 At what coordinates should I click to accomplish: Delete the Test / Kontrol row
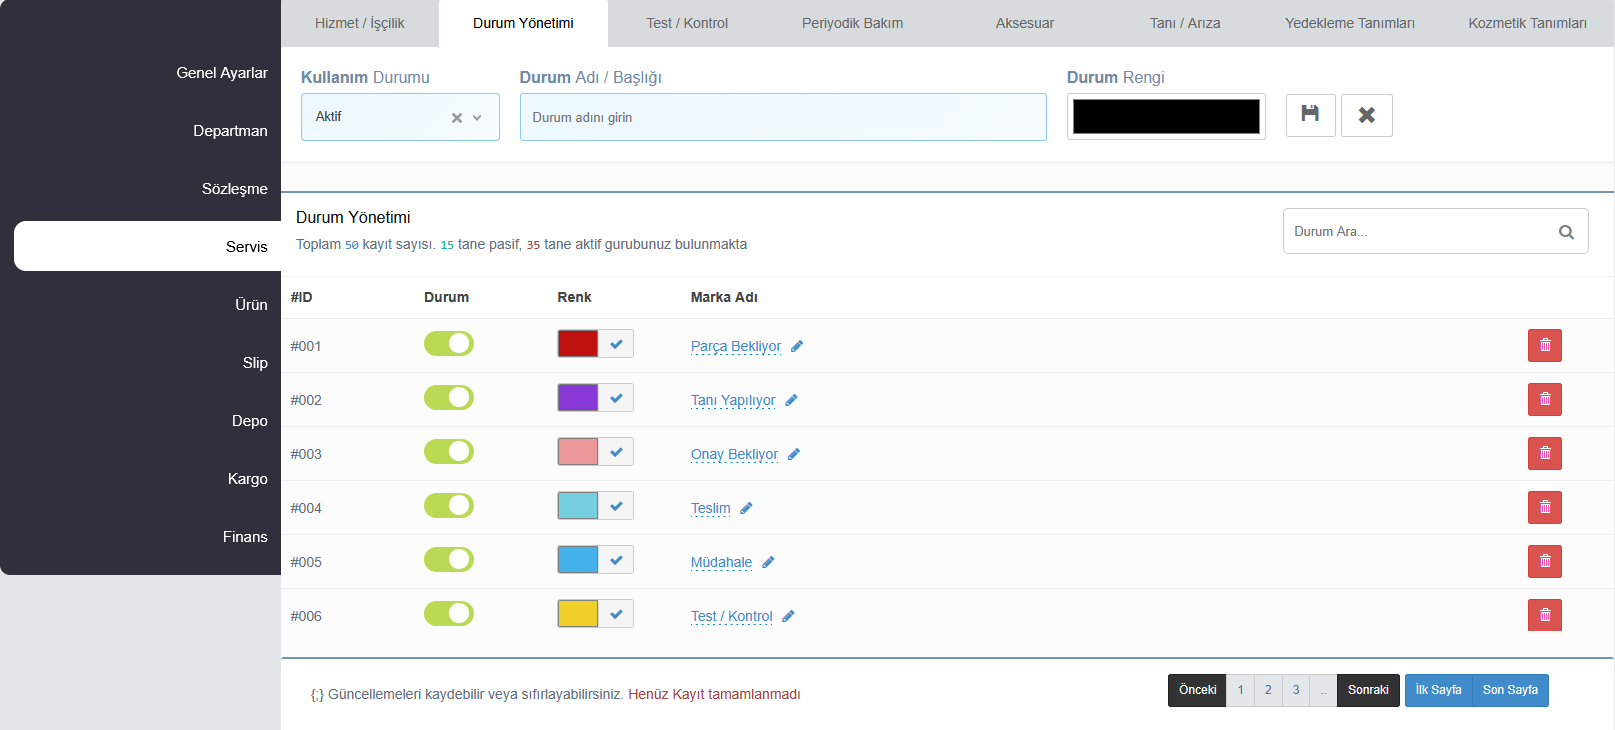tap(1544, 615)
